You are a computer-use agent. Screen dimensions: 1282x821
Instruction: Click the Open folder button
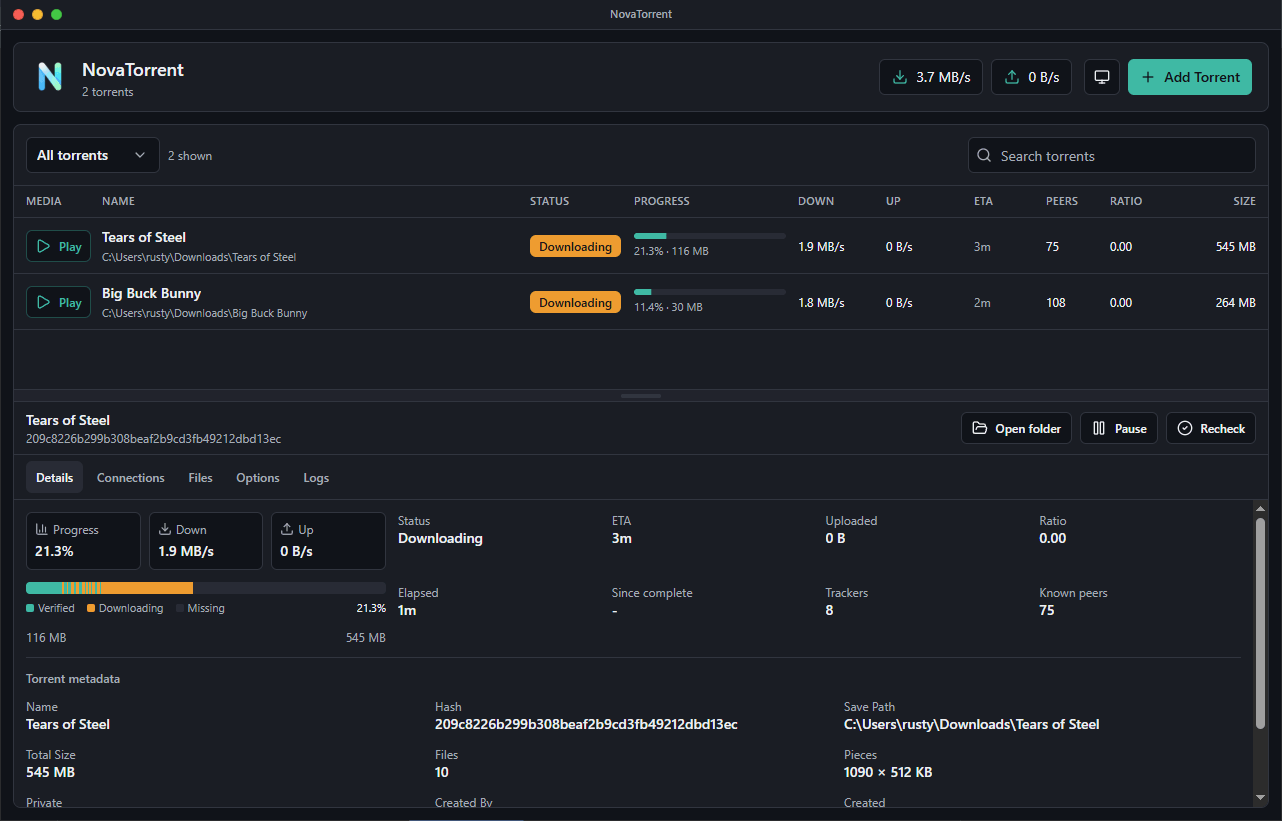tap(1017, 428)
